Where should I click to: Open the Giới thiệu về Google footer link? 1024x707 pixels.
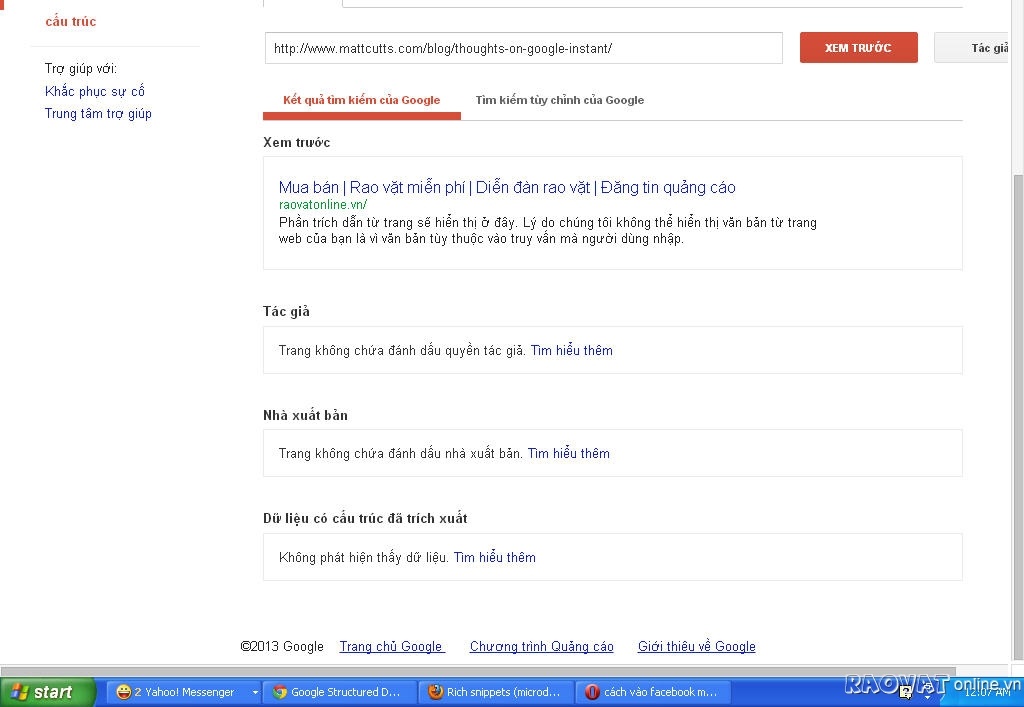click(x=696, y=646)
